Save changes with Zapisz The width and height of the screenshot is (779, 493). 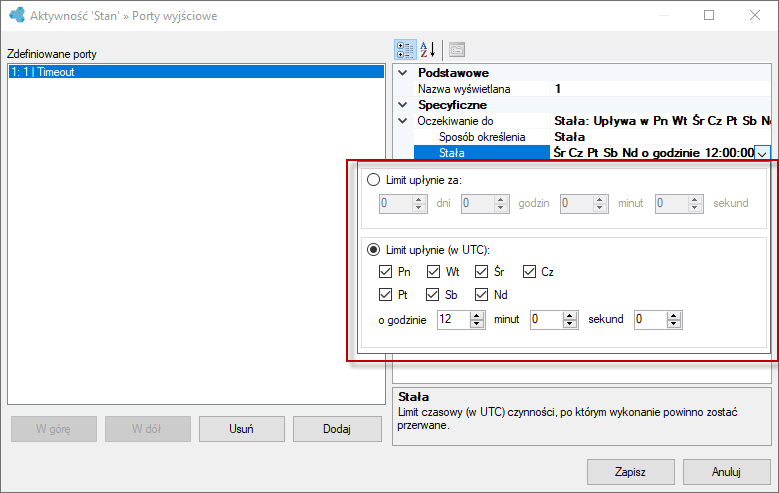pos(630,472)
